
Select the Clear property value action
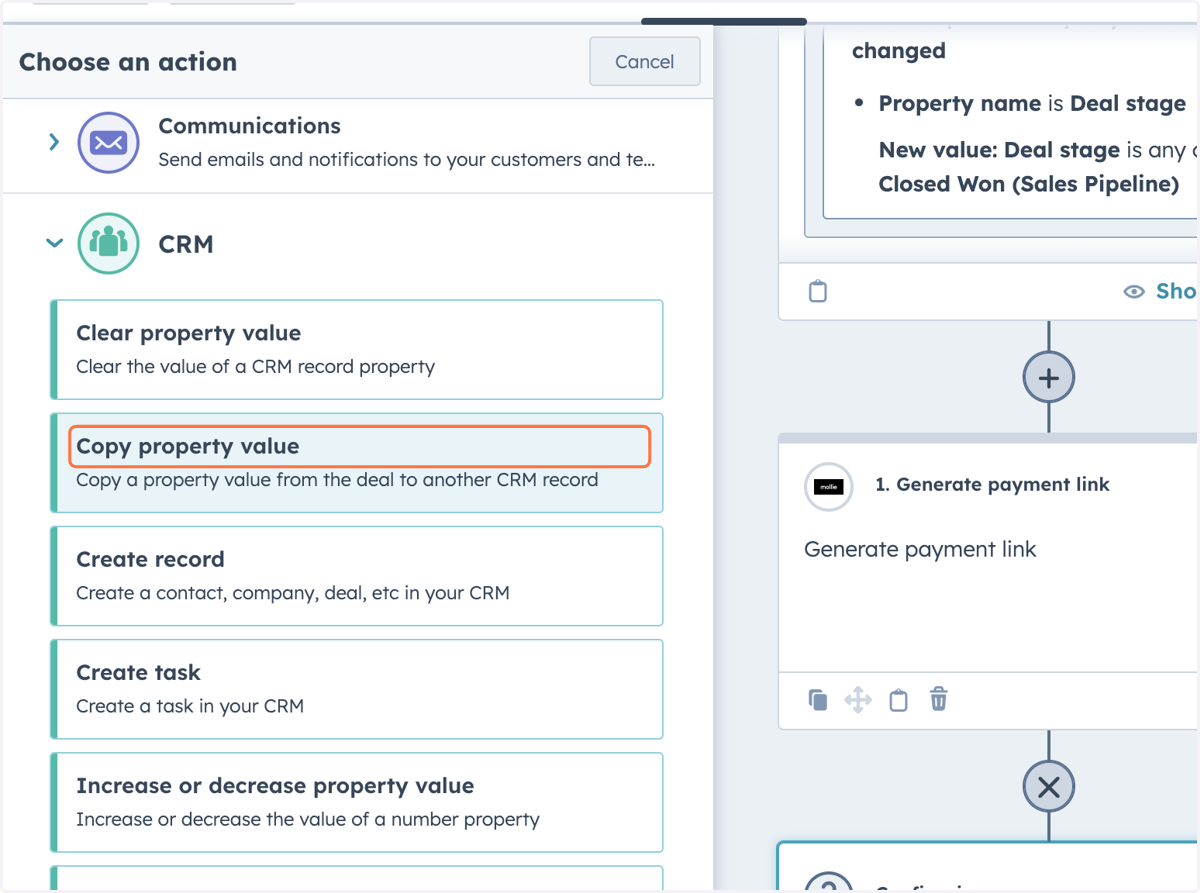(x=357, y=350)
